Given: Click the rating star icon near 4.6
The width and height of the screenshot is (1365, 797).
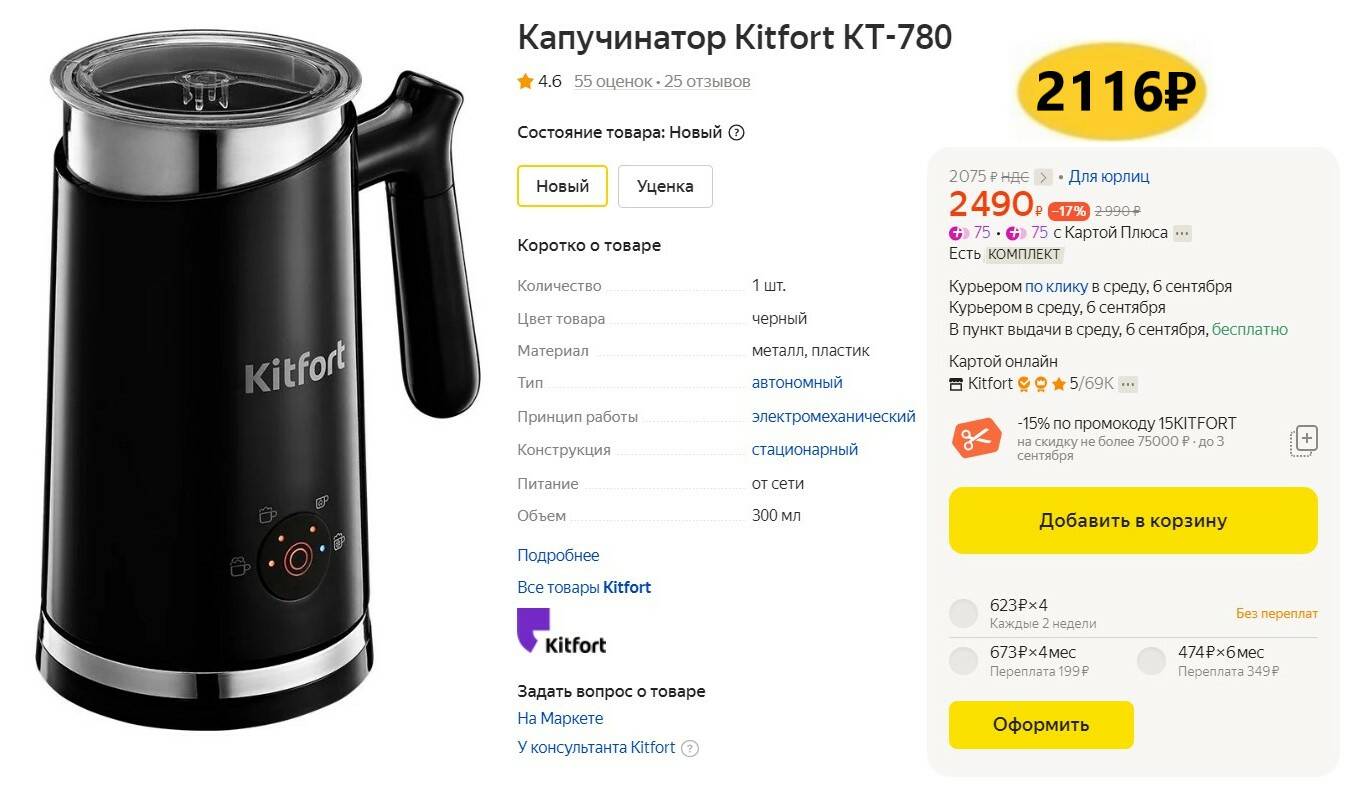Looking at the screenshot, I should tap(525, 82).
